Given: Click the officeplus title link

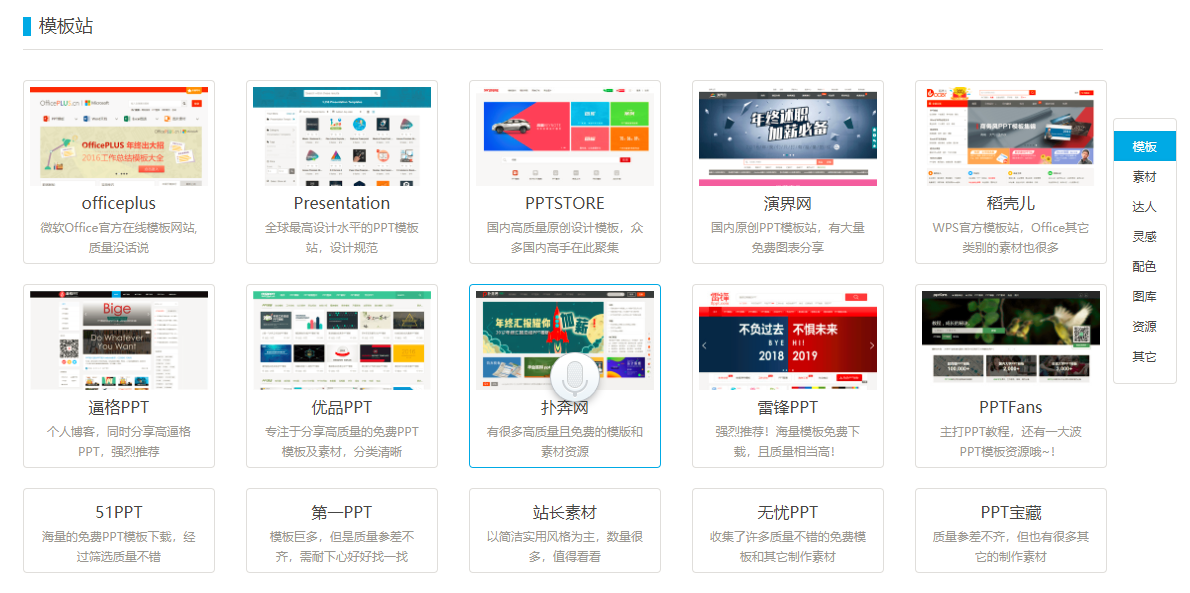Looking at the screenshot, I should pos(119,203).
